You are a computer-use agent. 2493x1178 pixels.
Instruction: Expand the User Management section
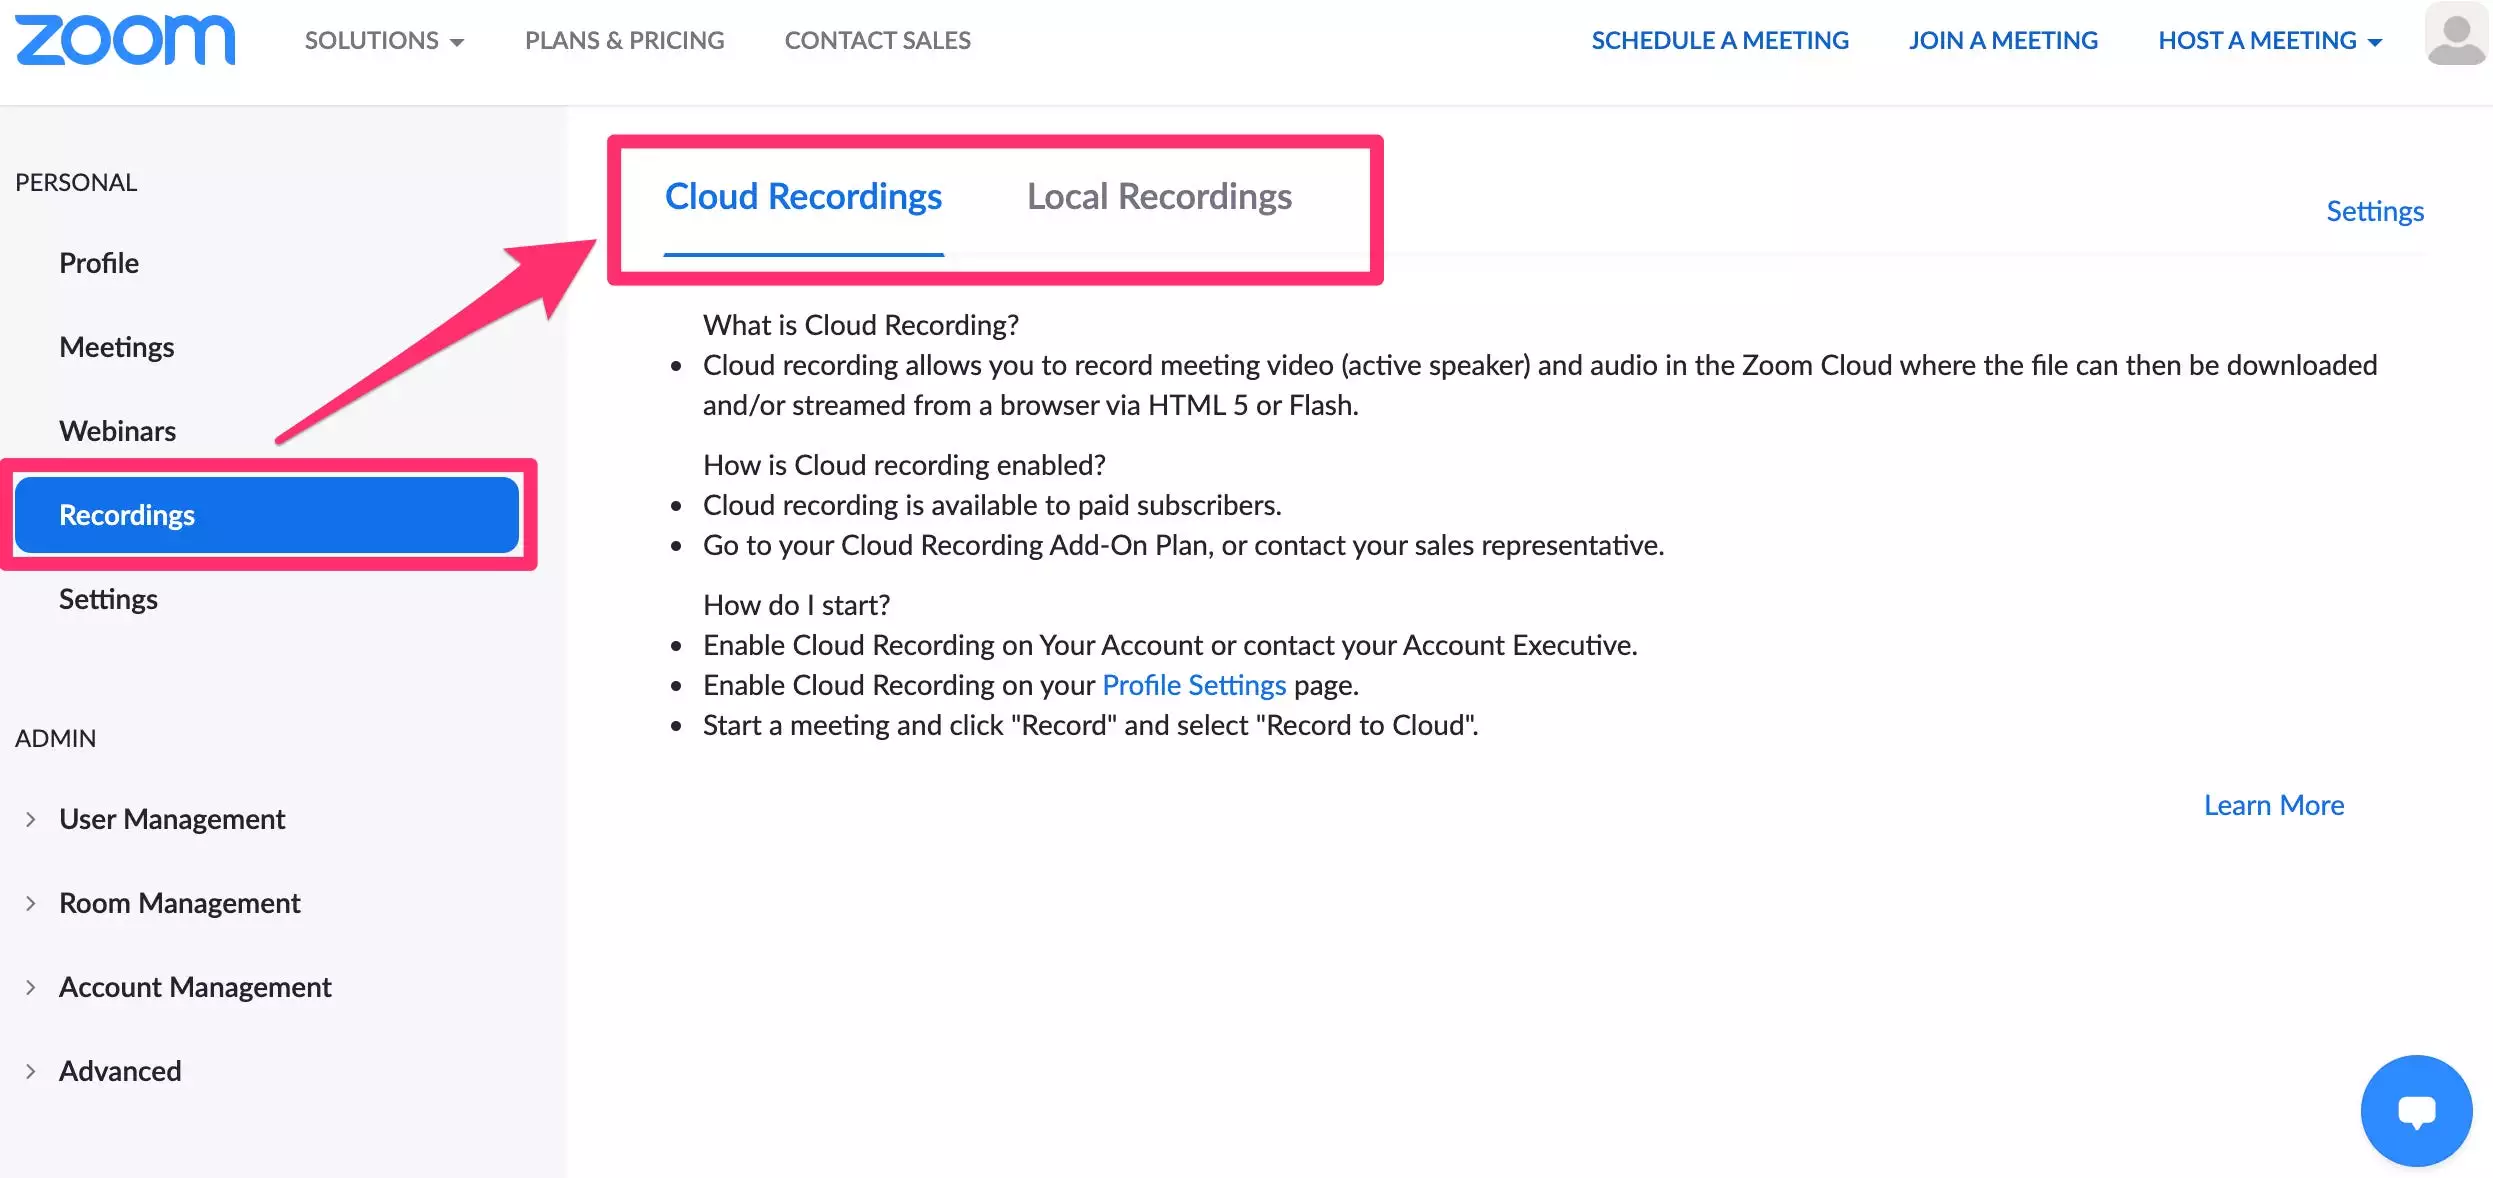(31, 819)
